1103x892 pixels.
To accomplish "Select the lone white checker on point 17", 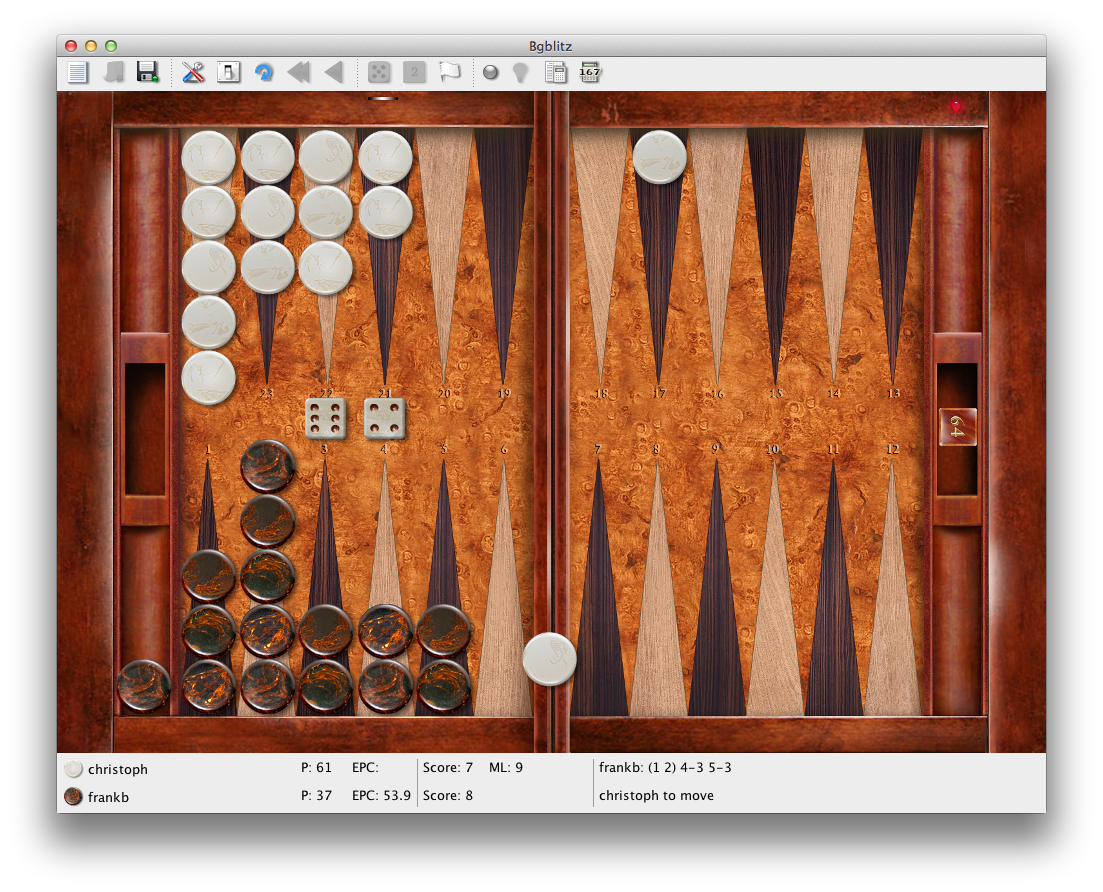I will pos(659,158).
